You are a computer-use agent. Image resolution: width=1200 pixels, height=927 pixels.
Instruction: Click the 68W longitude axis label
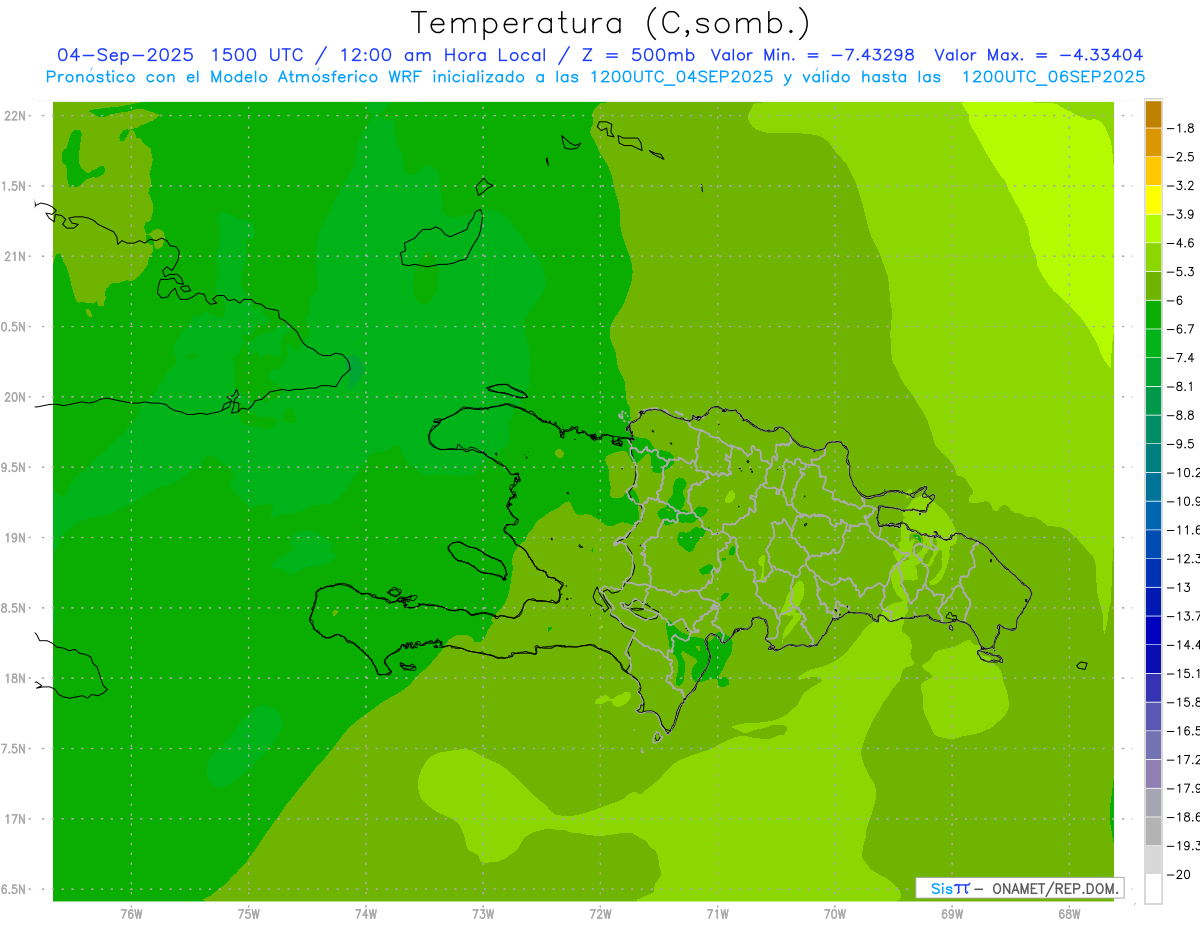point(1068,913)
